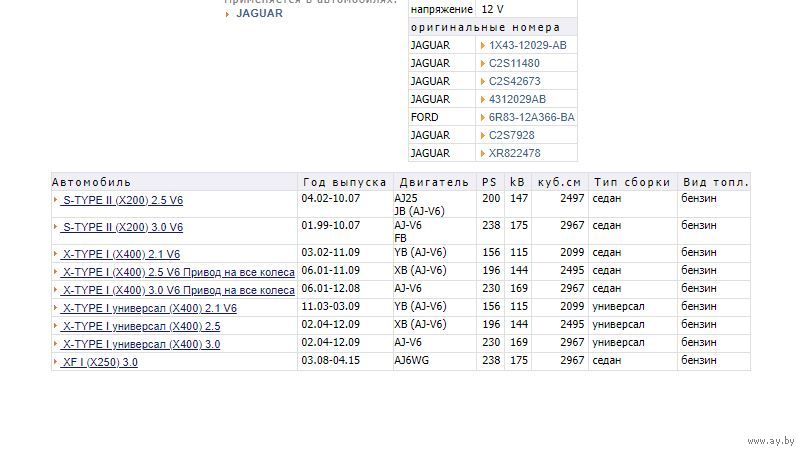Image resolution: width=802 pixels, height=452 pixels.
Task: Click the date range 03.02-11.09
Action: tap(330, 253)
